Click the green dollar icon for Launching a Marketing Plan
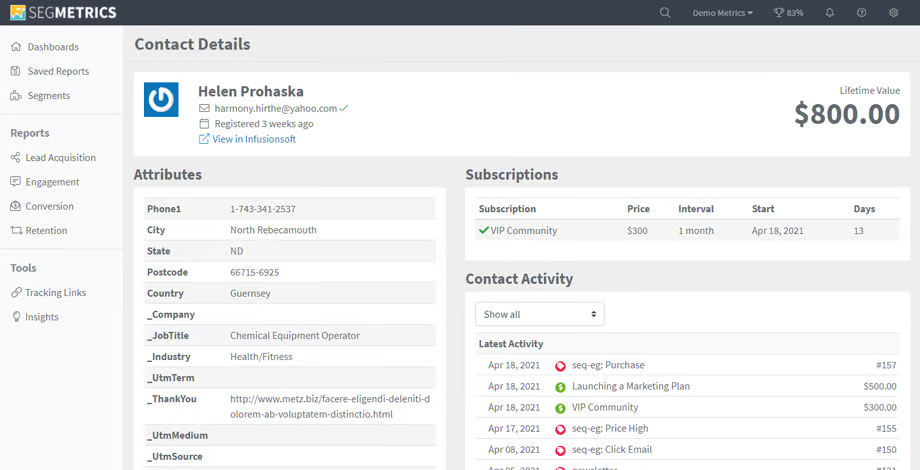Screen dimensions: 920x470 pos(560,387)
